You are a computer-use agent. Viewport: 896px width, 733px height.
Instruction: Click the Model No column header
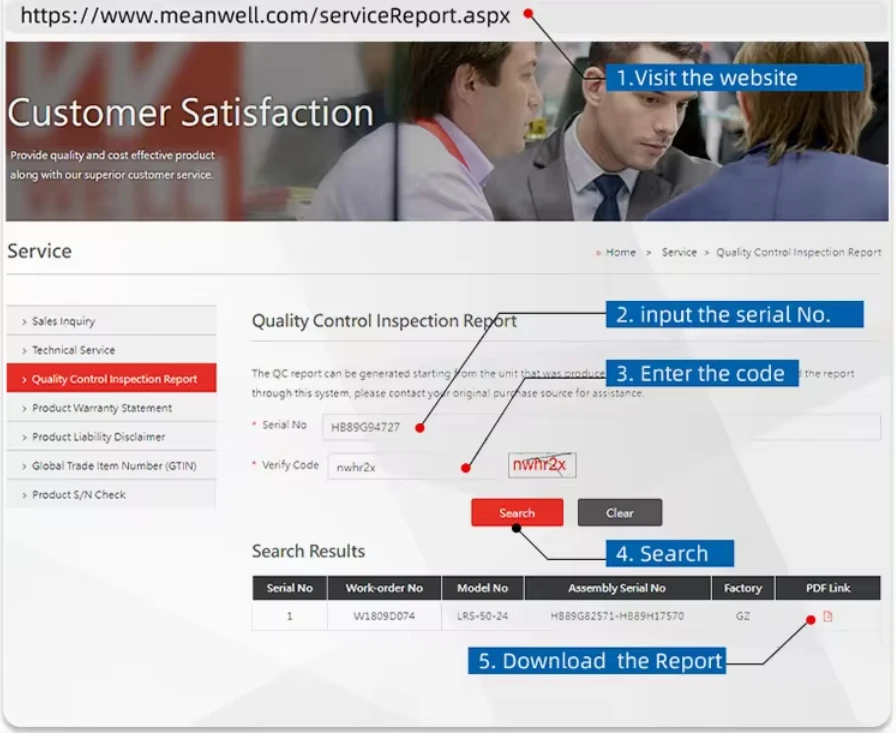click(x=482, y=588)
